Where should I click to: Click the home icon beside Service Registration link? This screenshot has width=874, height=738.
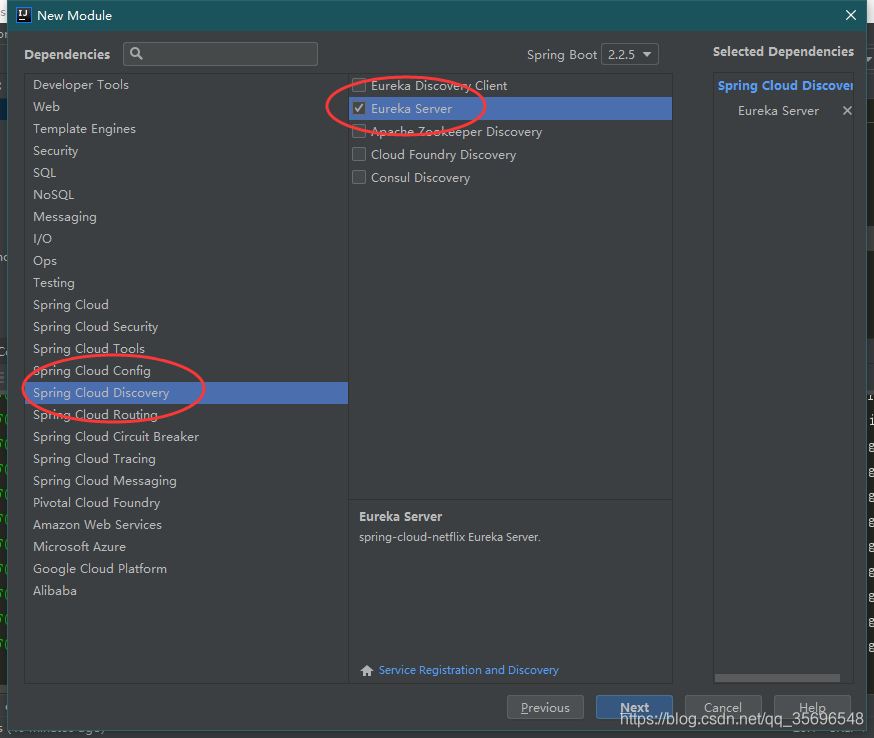[366, 671]
